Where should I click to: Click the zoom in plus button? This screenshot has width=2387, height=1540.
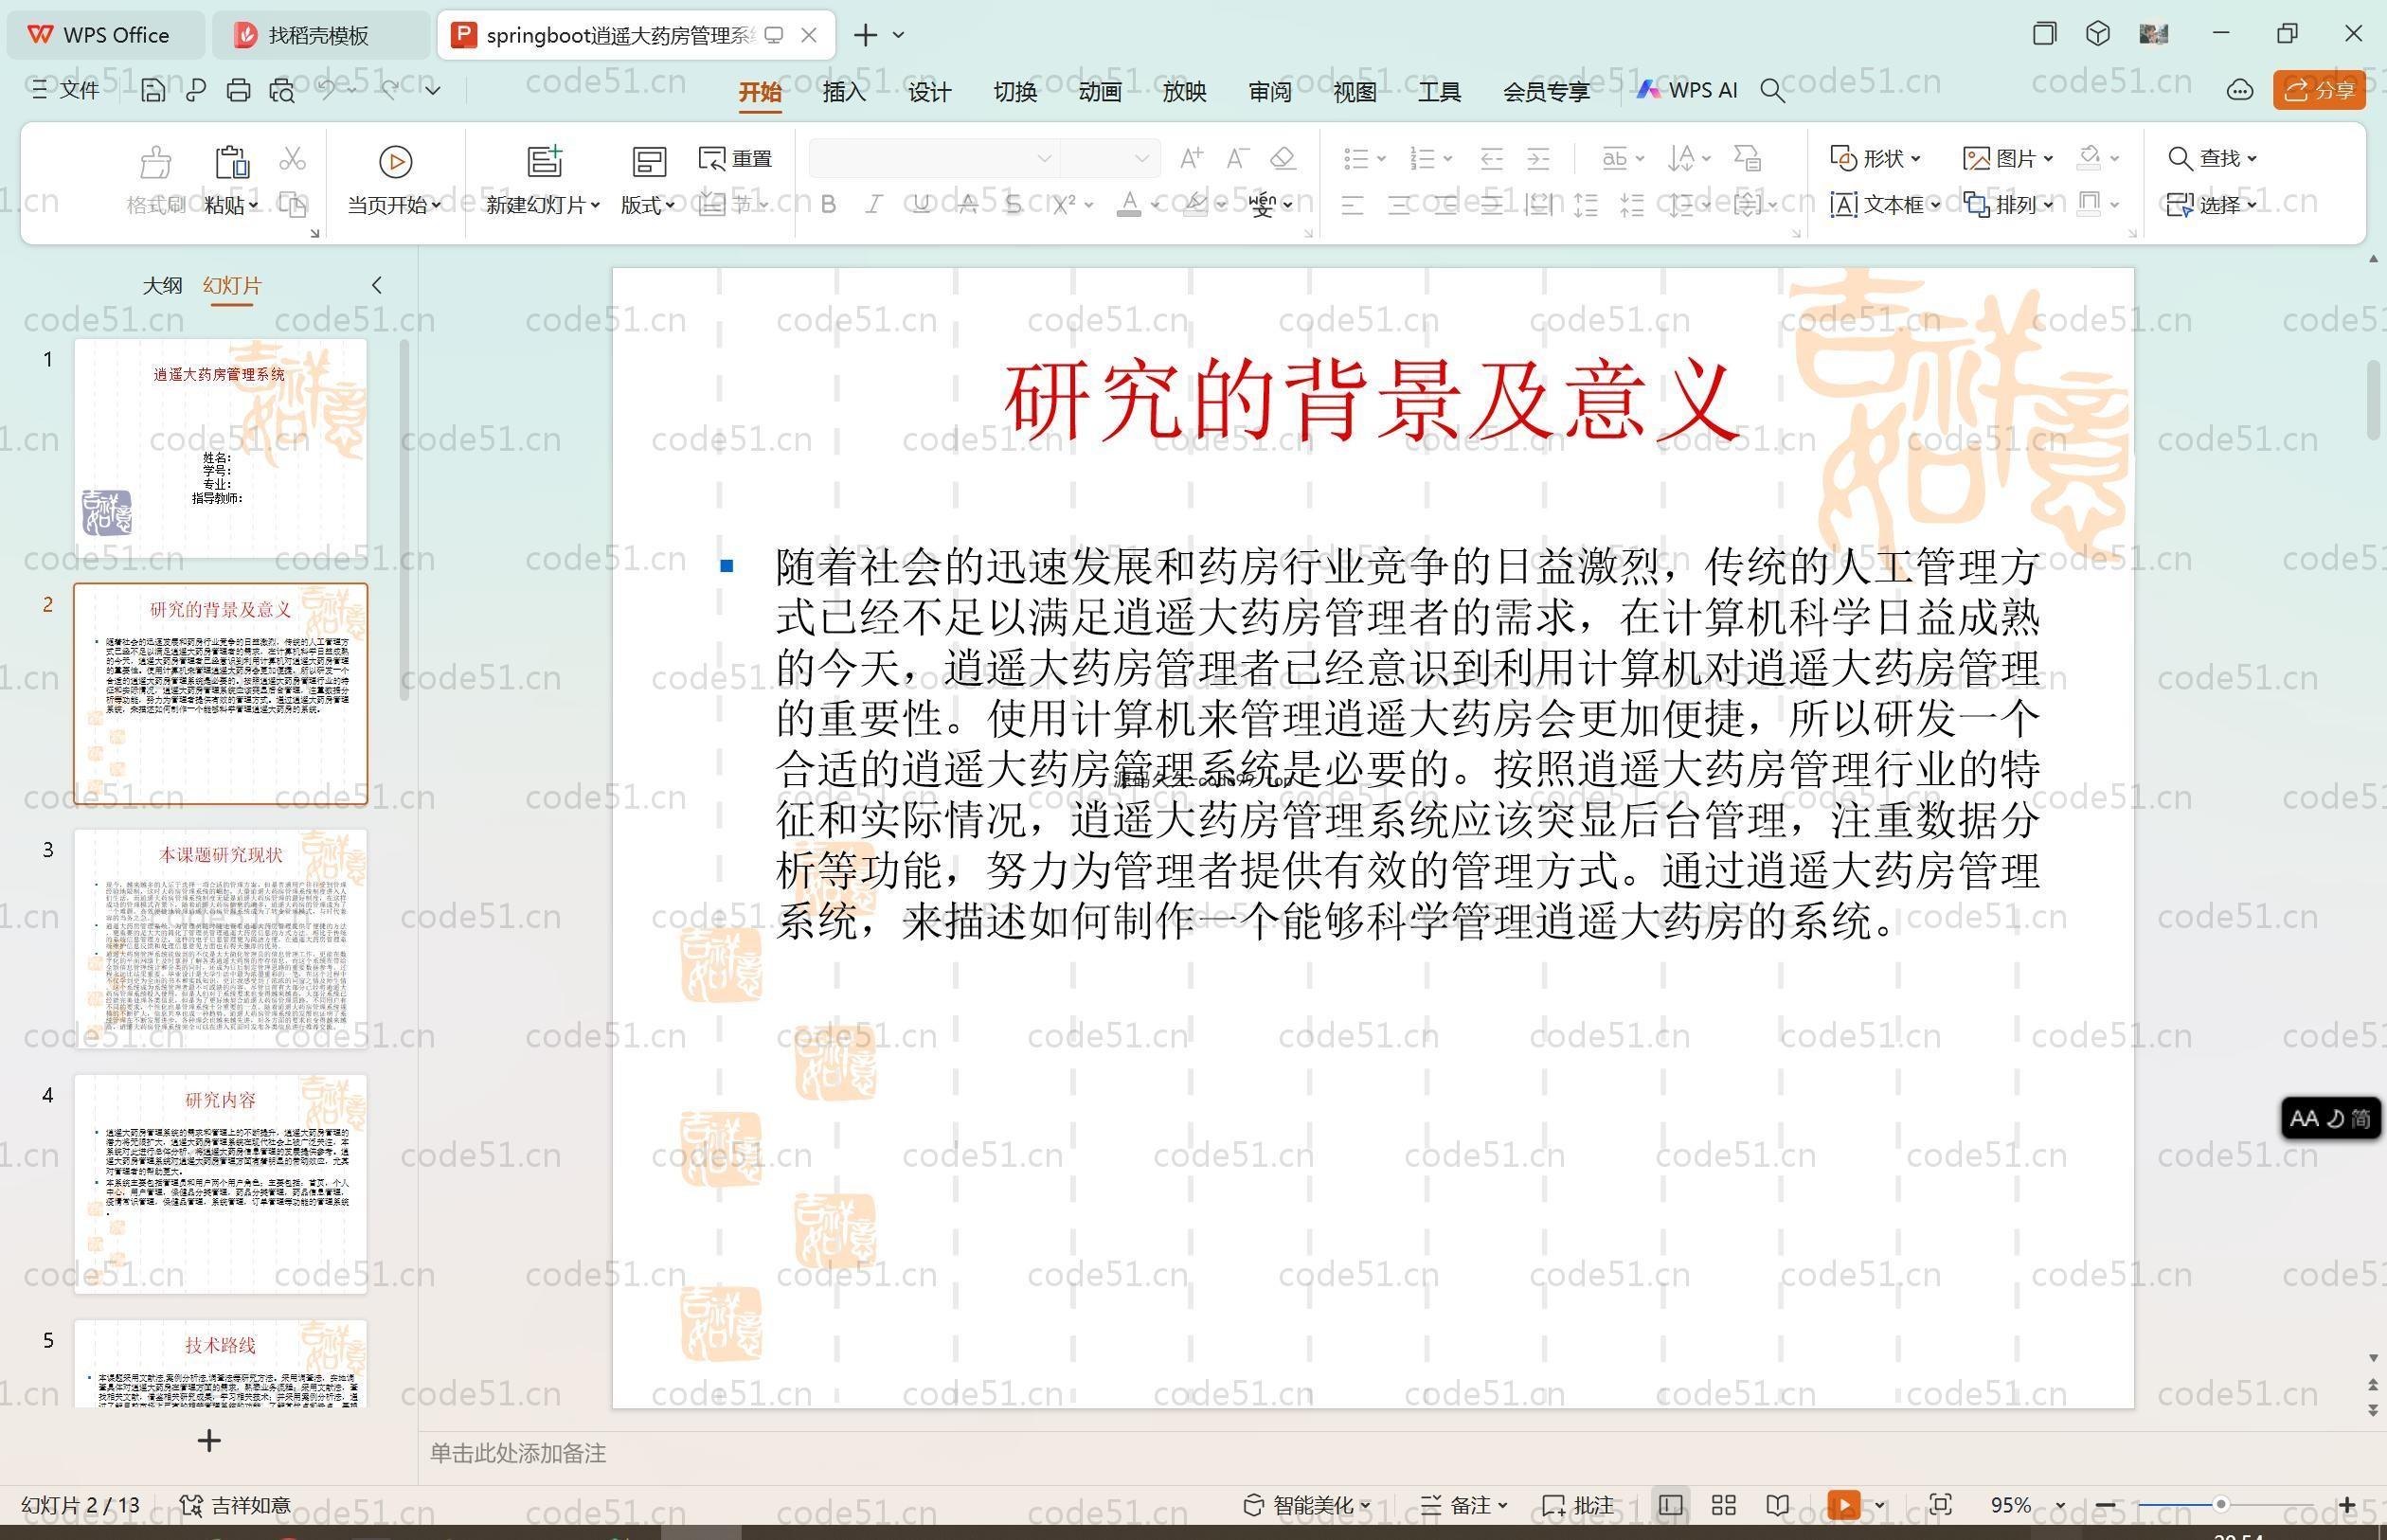point(2347,1505)
